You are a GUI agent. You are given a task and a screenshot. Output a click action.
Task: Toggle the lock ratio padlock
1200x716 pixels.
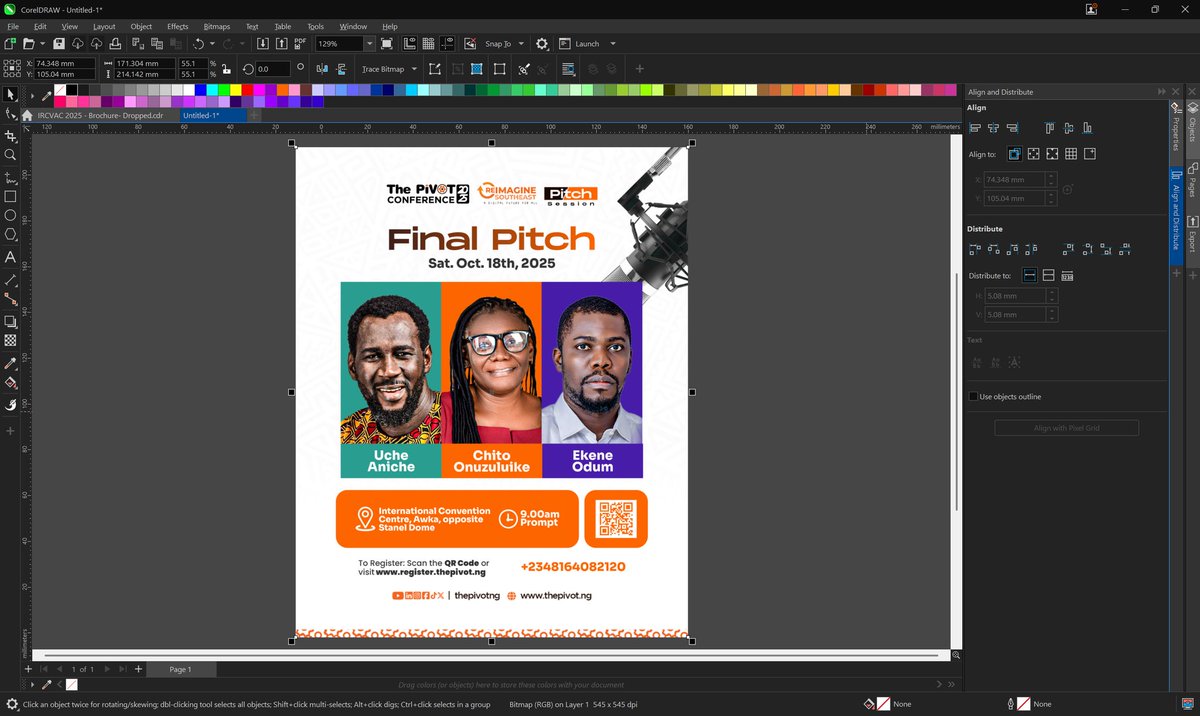226,69
